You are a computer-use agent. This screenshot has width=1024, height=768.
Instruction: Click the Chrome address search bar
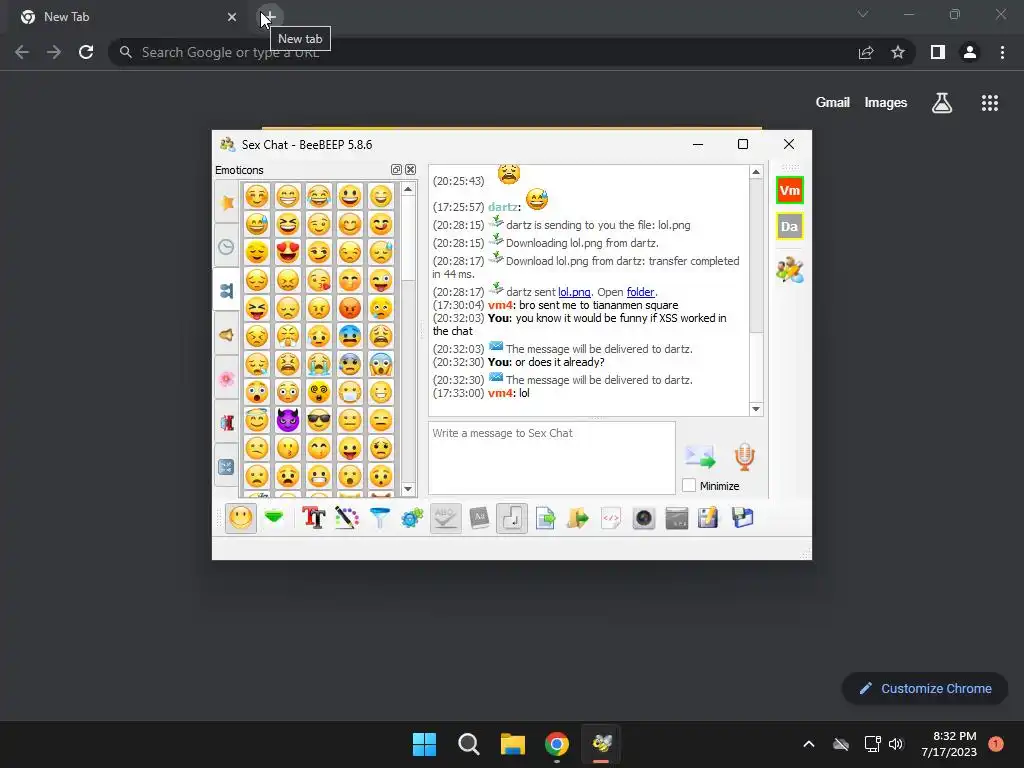pyautogui.click(x=483, y=52)
